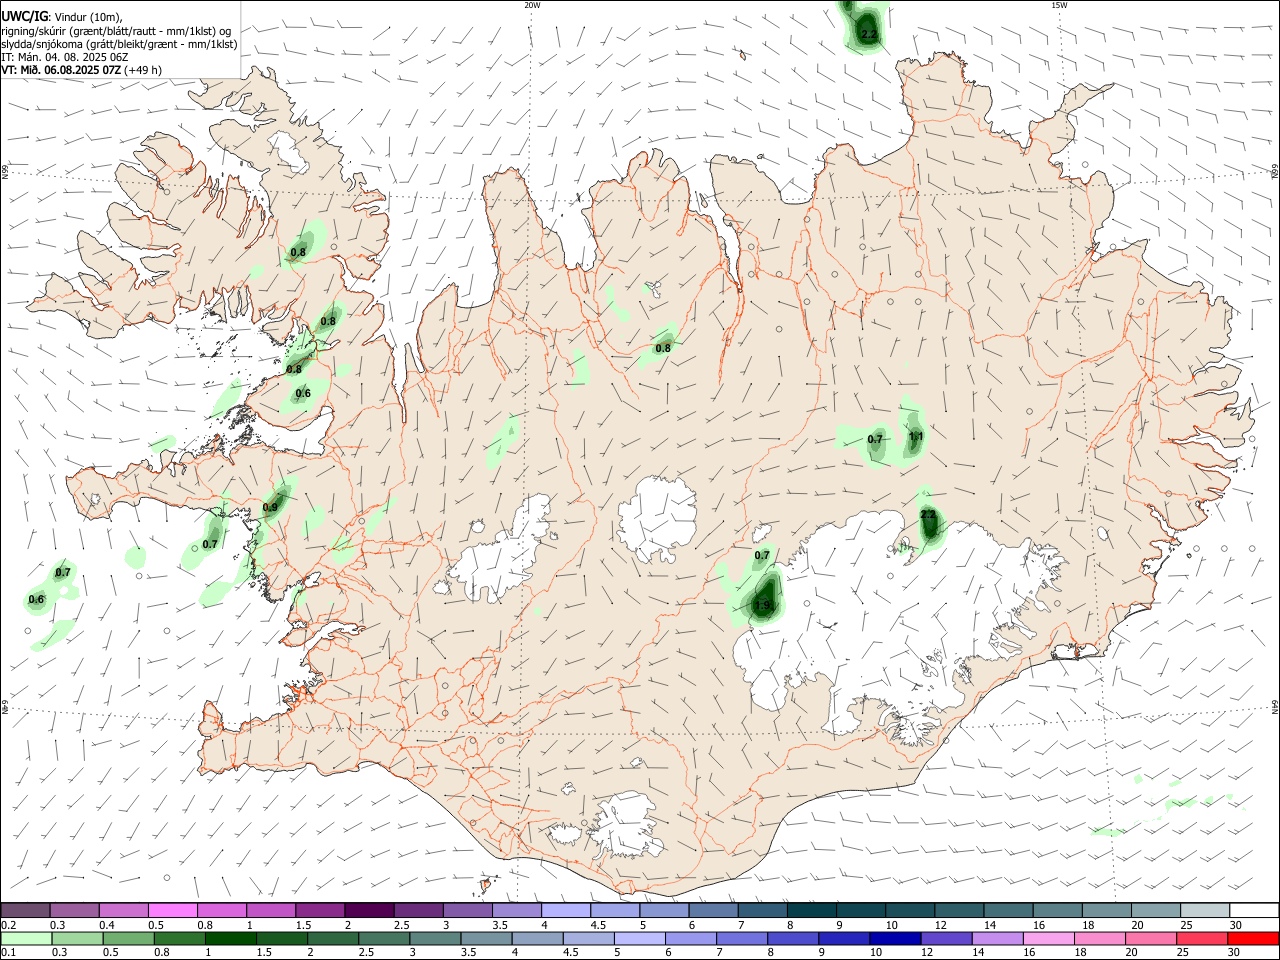Click the light pink swatch at 16 in lower legend
Image resolution: width=1280 pixels, height=960 pixels.
coord(1048,939)
